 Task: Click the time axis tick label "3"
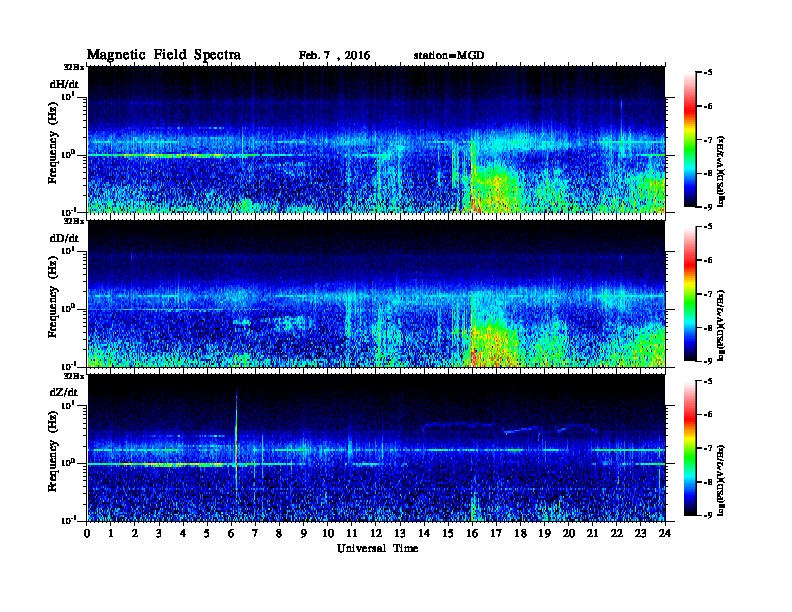click(160, 534)
